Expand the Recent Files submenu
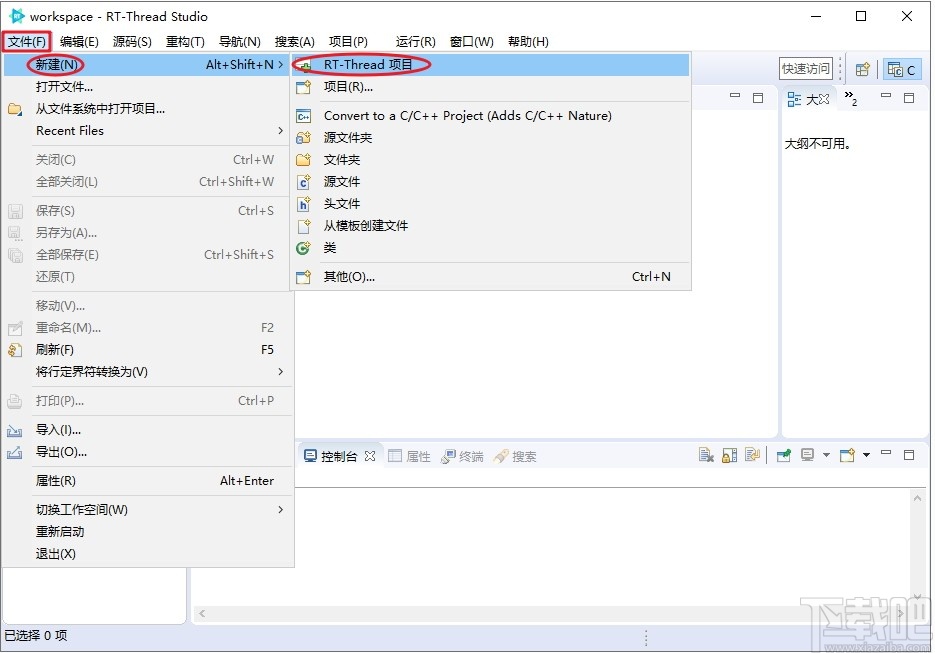Image resolution: width=935 pixels, height=653 pixels. pyautogui.click(x=147, y=131)
